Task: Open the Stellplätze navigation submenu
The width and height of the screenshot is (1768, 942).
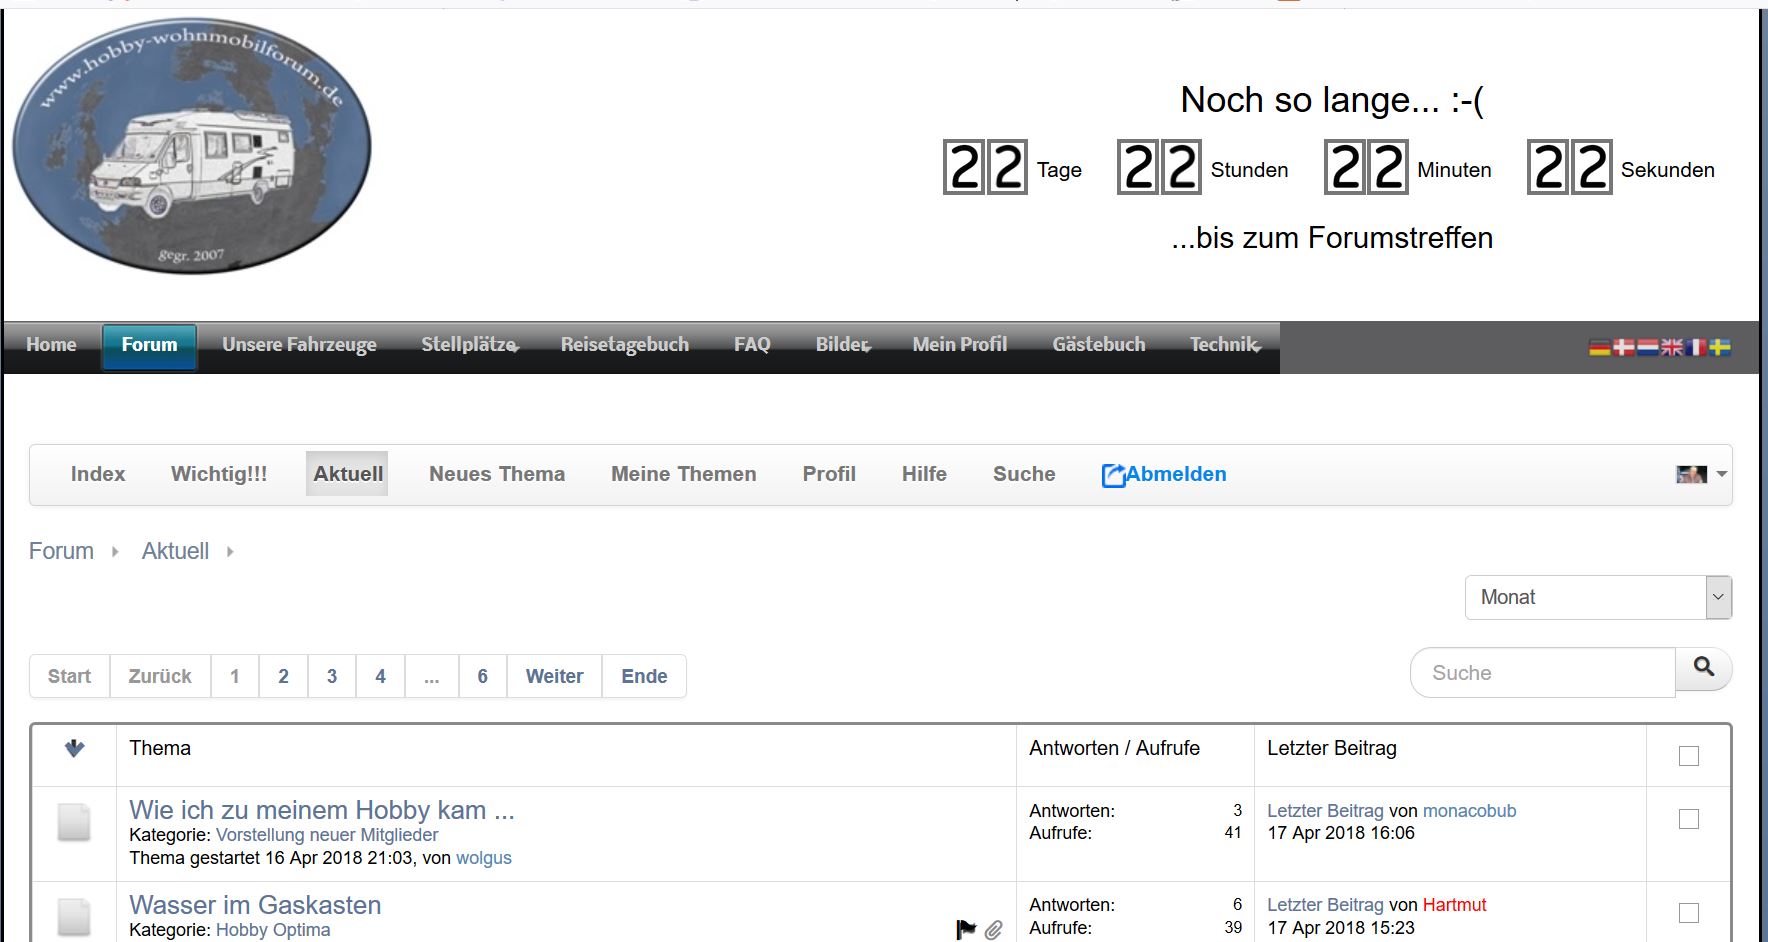Action: point(469,345)
